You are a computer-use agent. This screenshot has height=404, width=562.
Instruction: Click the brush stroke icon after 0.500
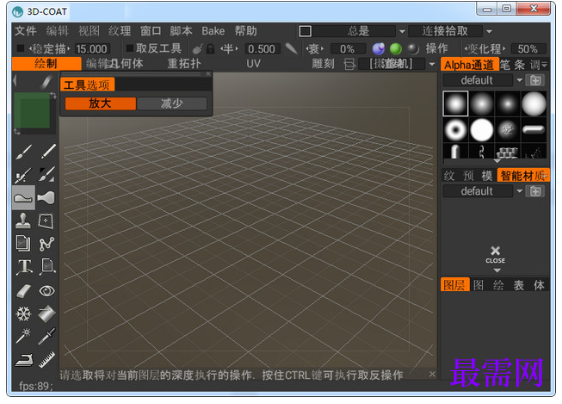(x=291, y=49)
